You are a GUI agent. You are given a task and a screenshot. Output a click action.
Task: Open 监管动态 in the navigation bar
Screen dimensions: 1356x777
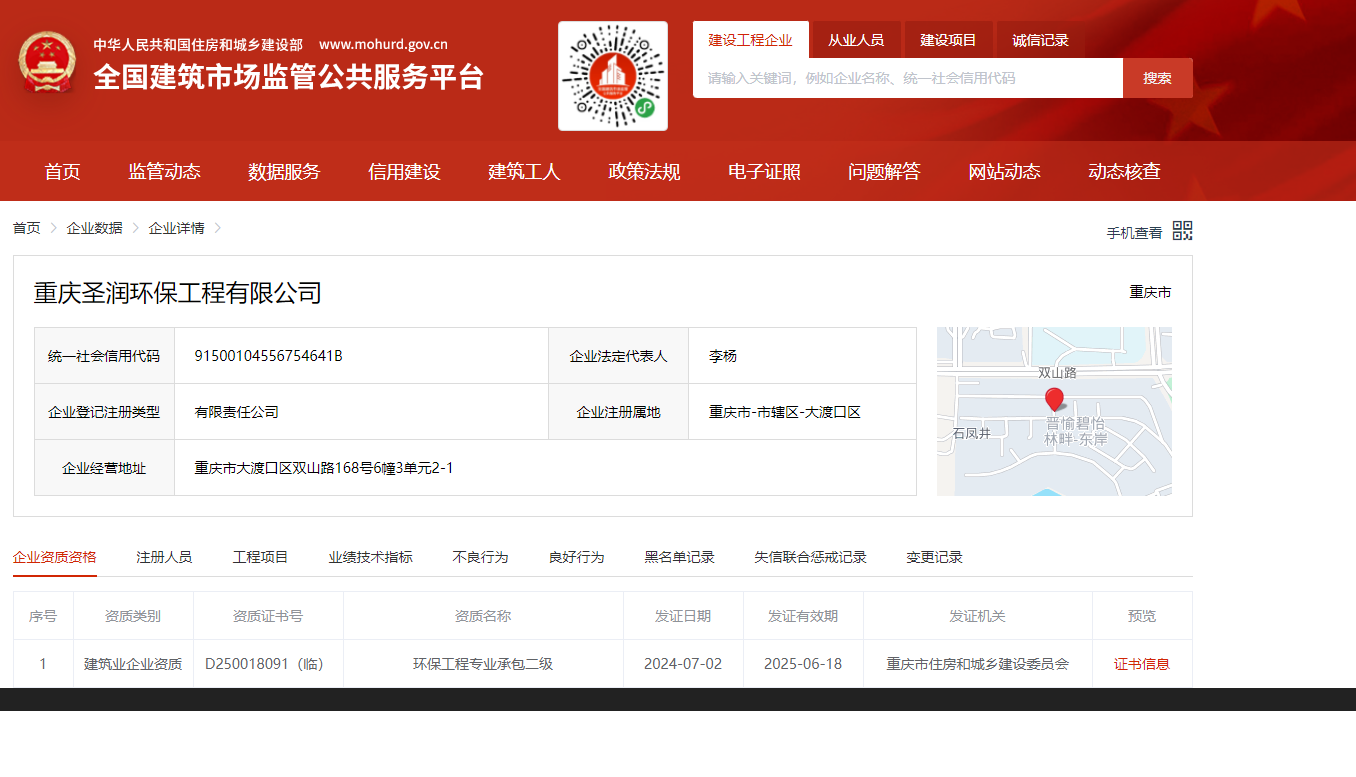(x=164, y=172)
